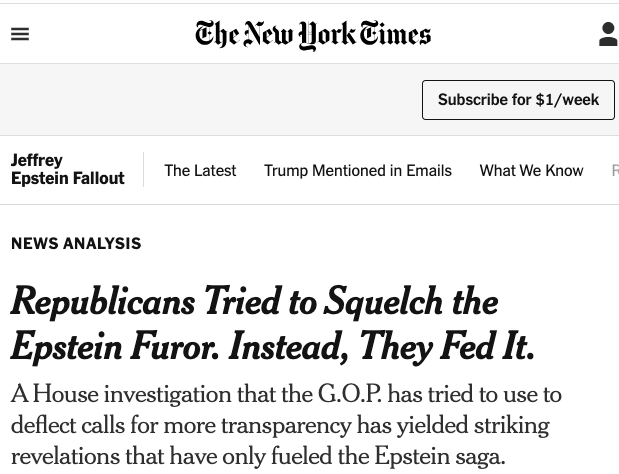
Task: Click the word "revelations" in the summary
Action: tap(73, 456)
